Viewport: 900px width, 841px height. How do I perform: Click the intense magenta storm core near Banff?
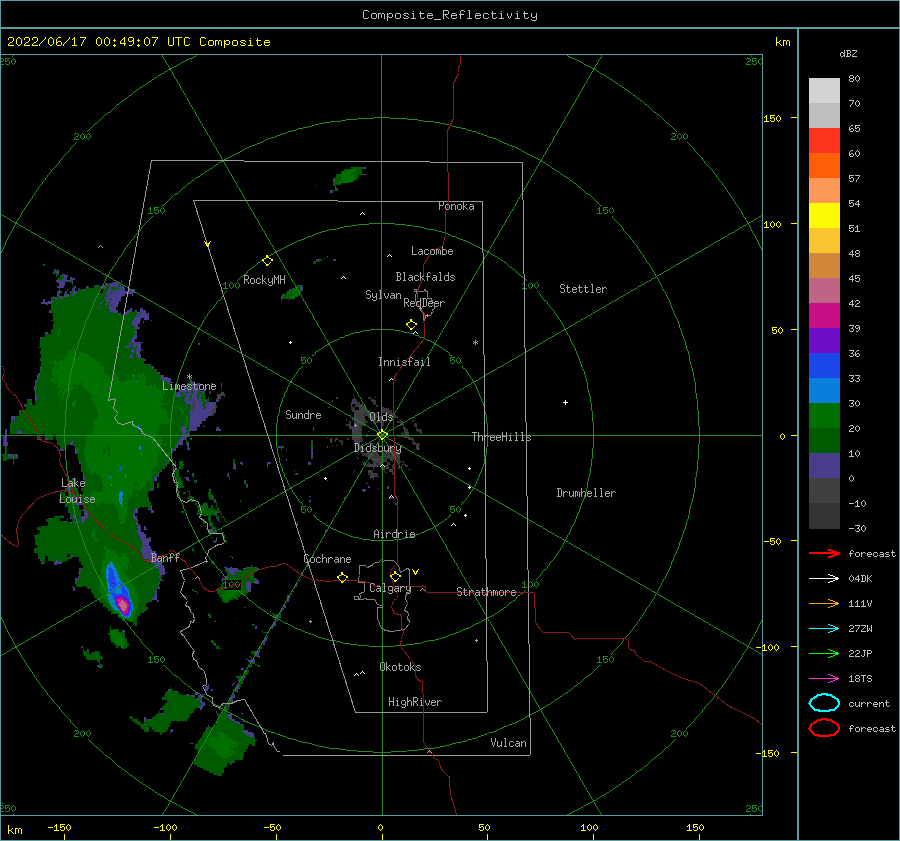(123, 604)
